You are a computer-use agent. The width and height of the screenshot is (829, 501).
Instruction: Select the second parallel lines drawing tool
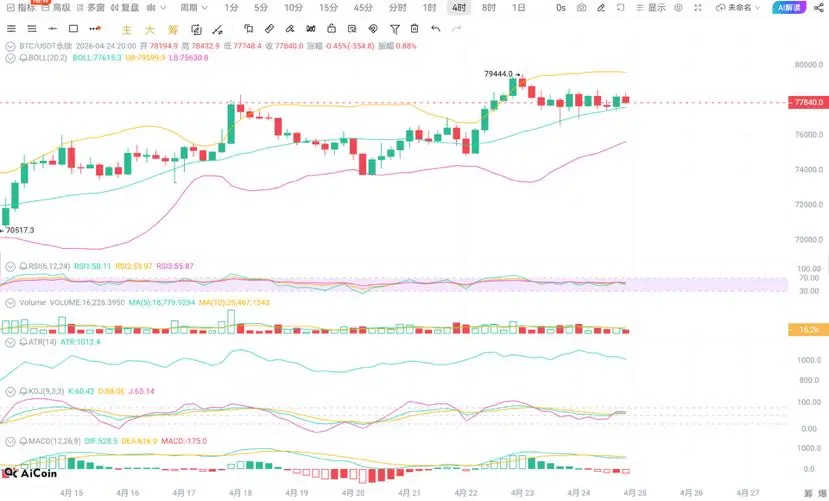32,29
